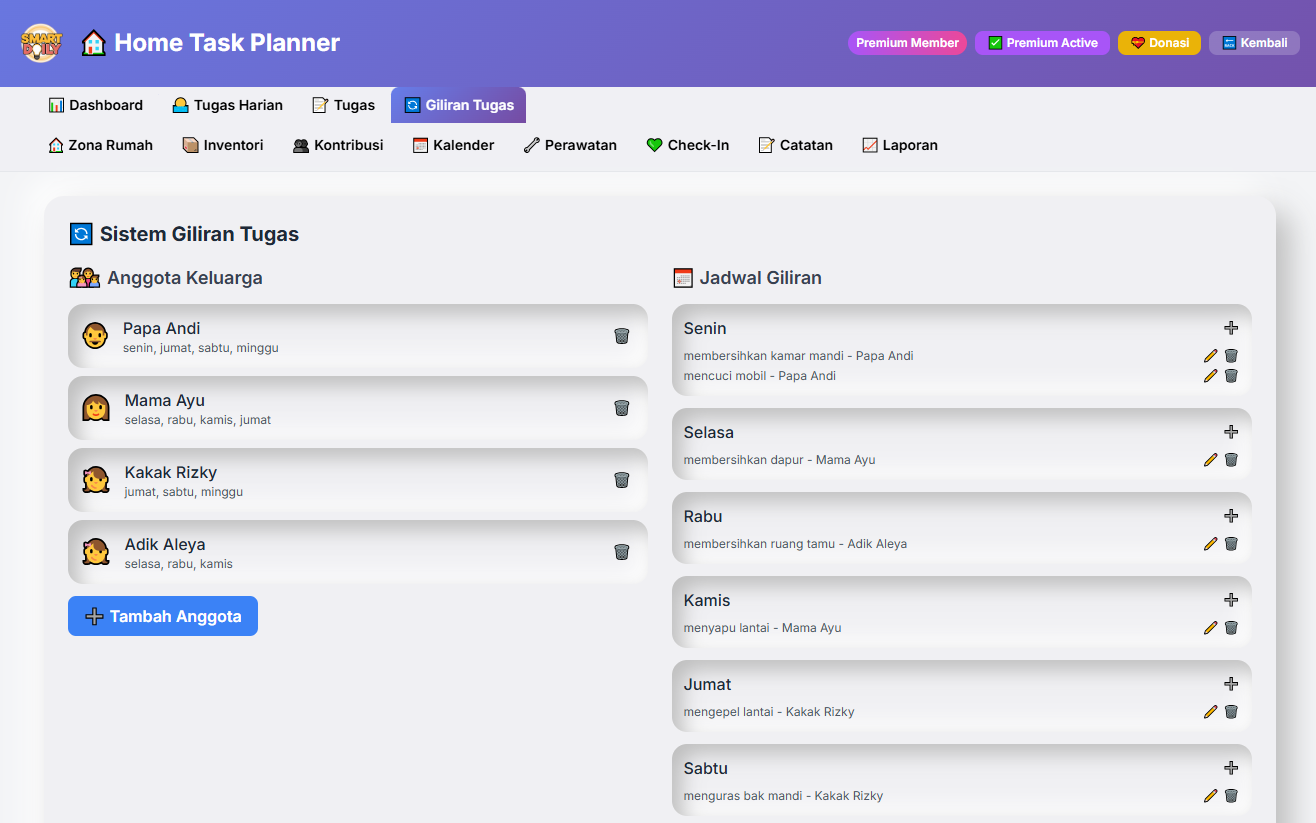Open the Dashboard tab
This screenshot has height=823, width=1316.
coord(96,105)
